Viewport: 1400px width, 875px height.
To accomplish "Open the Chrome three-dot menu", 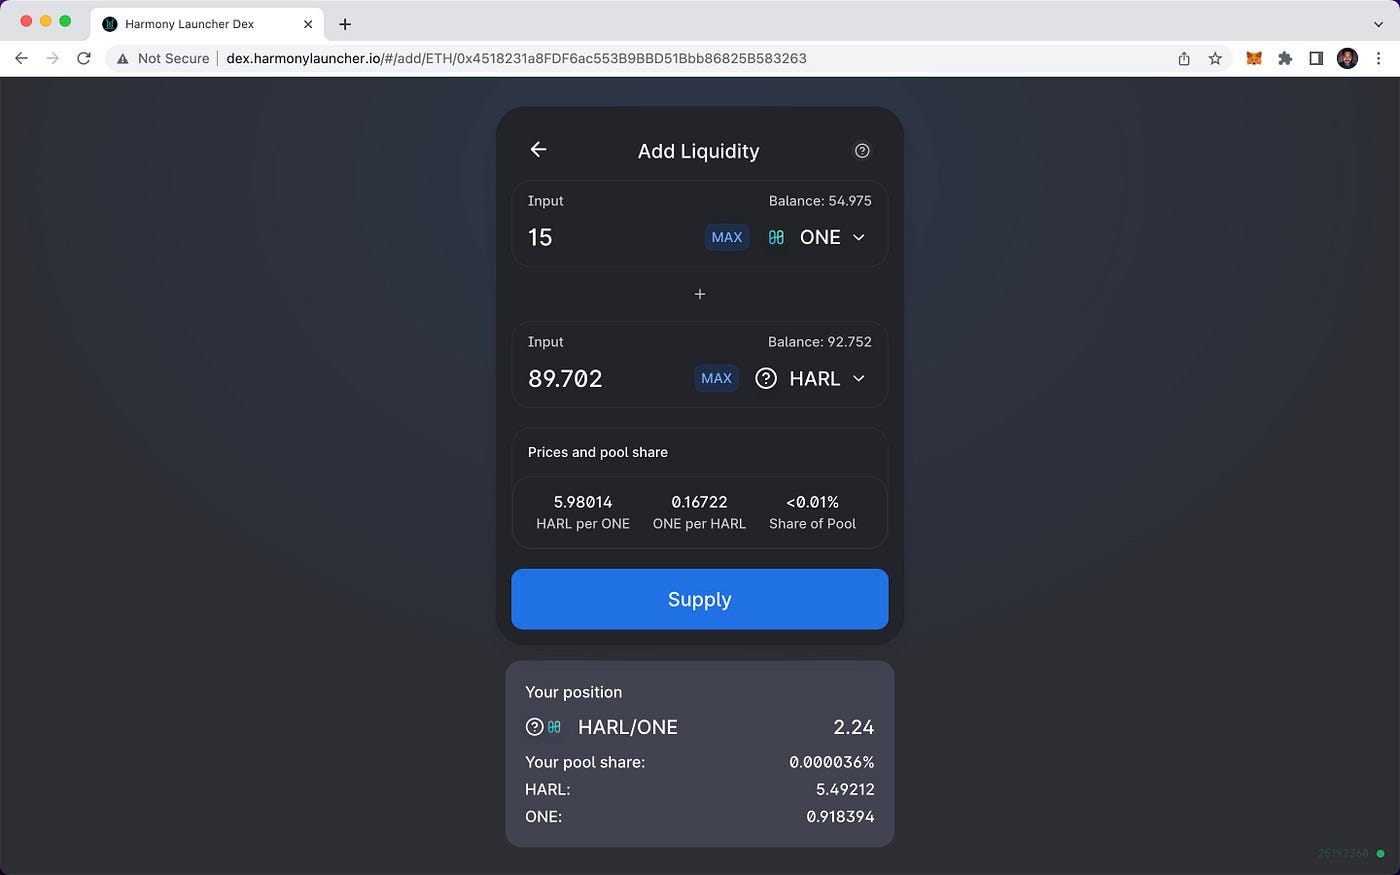I will [1378, 58].
